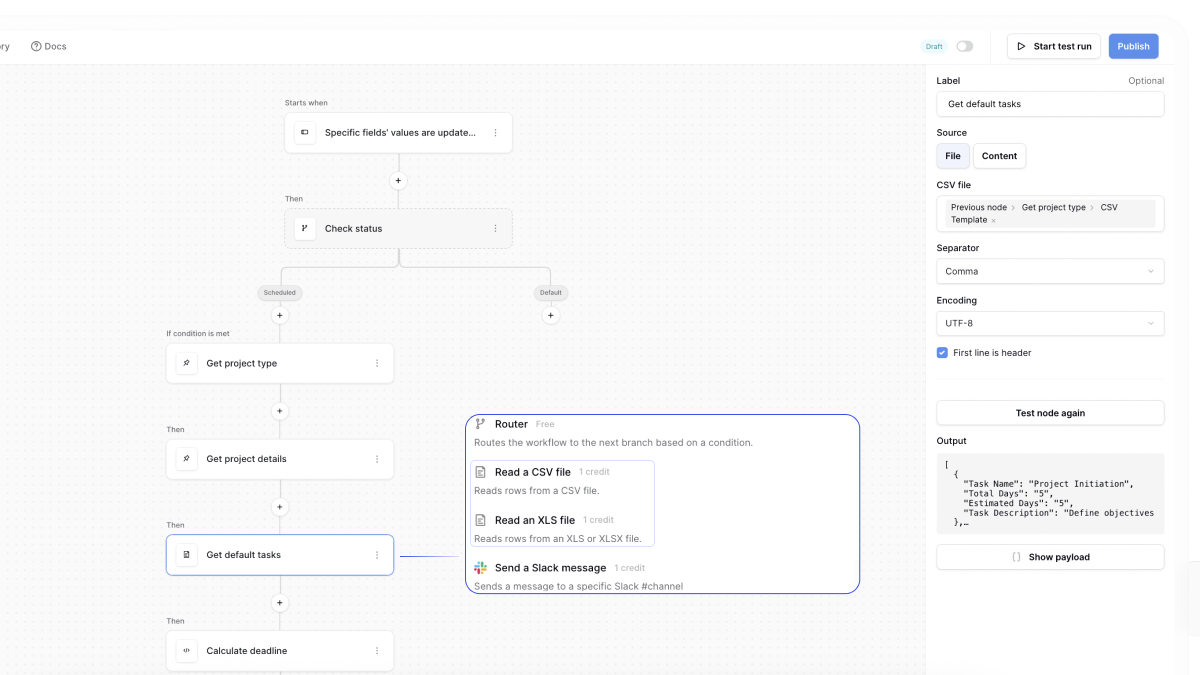Click the Publish button

click(1133, 46)
